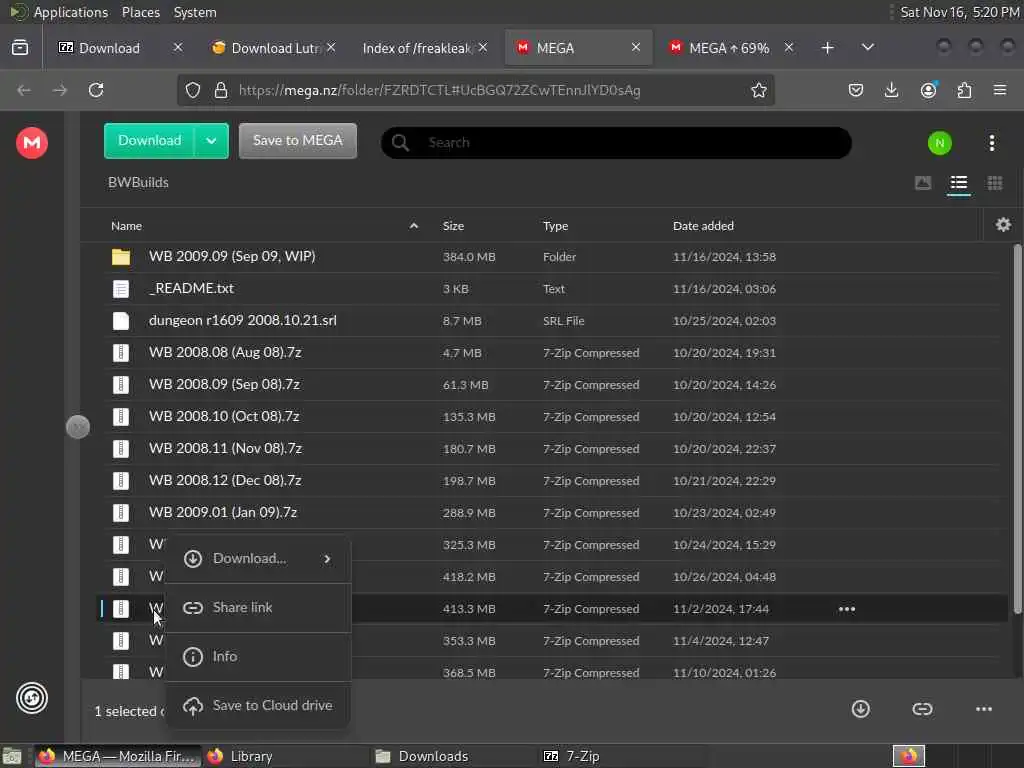Select the WB 2009.09 (Sep 09, WIP) folder row

552,257
